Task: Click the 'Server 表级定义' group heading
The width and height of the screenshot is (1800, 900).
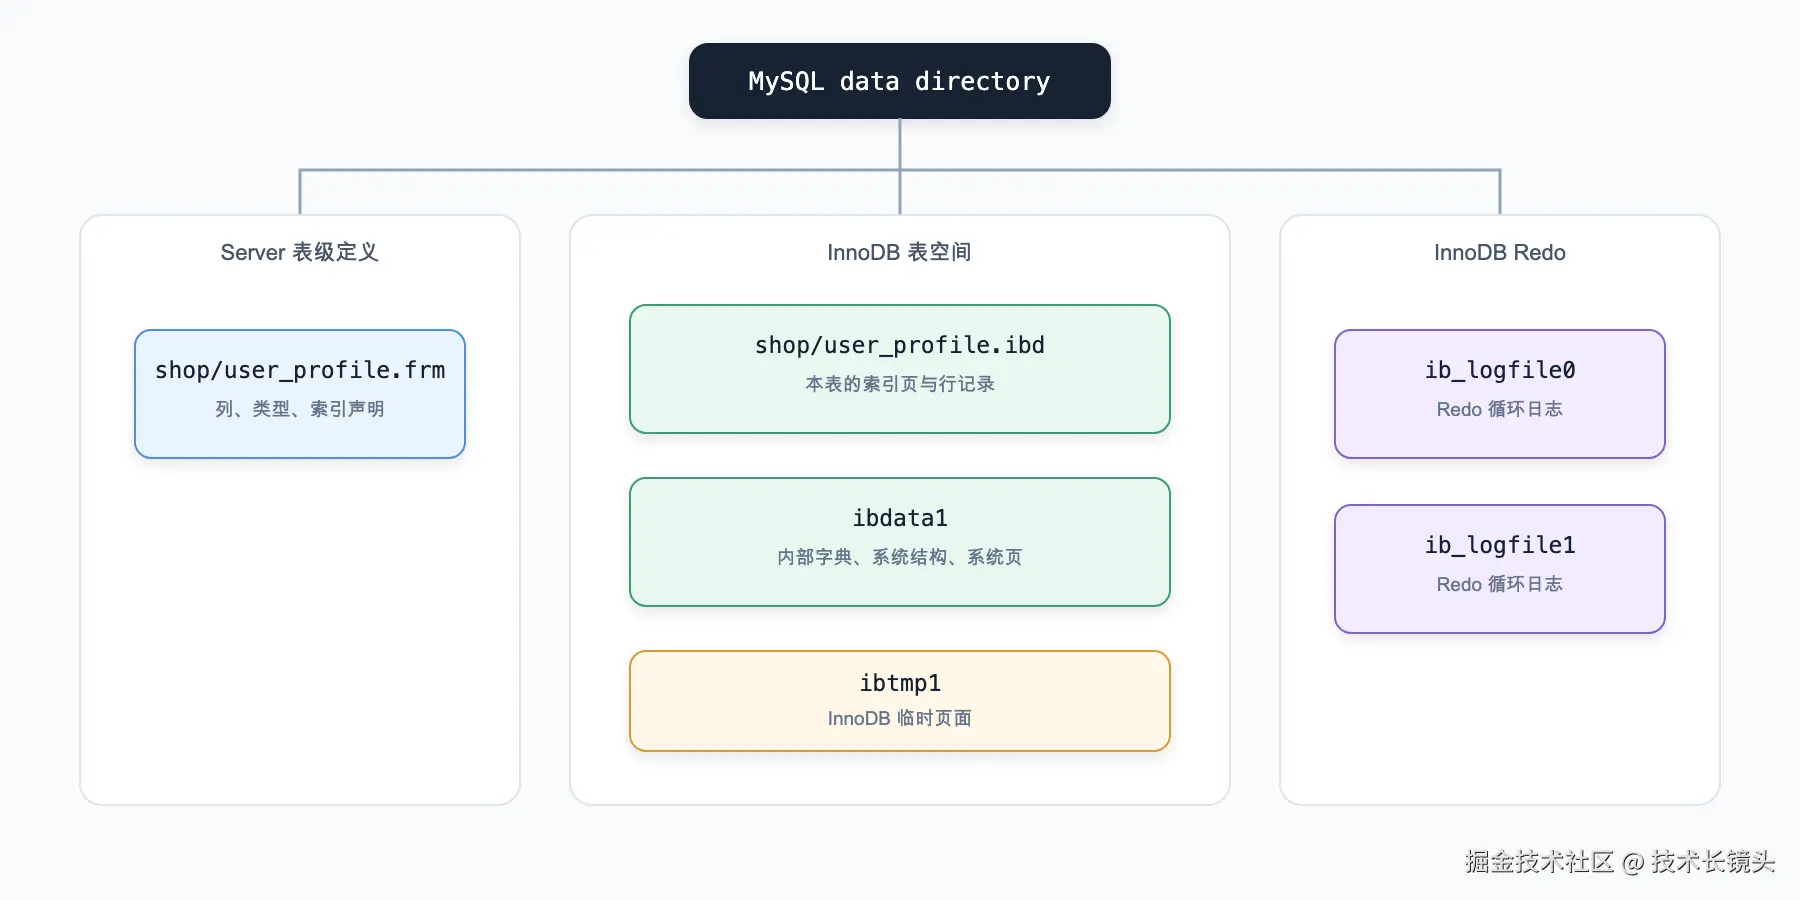Action: [300, 252]
